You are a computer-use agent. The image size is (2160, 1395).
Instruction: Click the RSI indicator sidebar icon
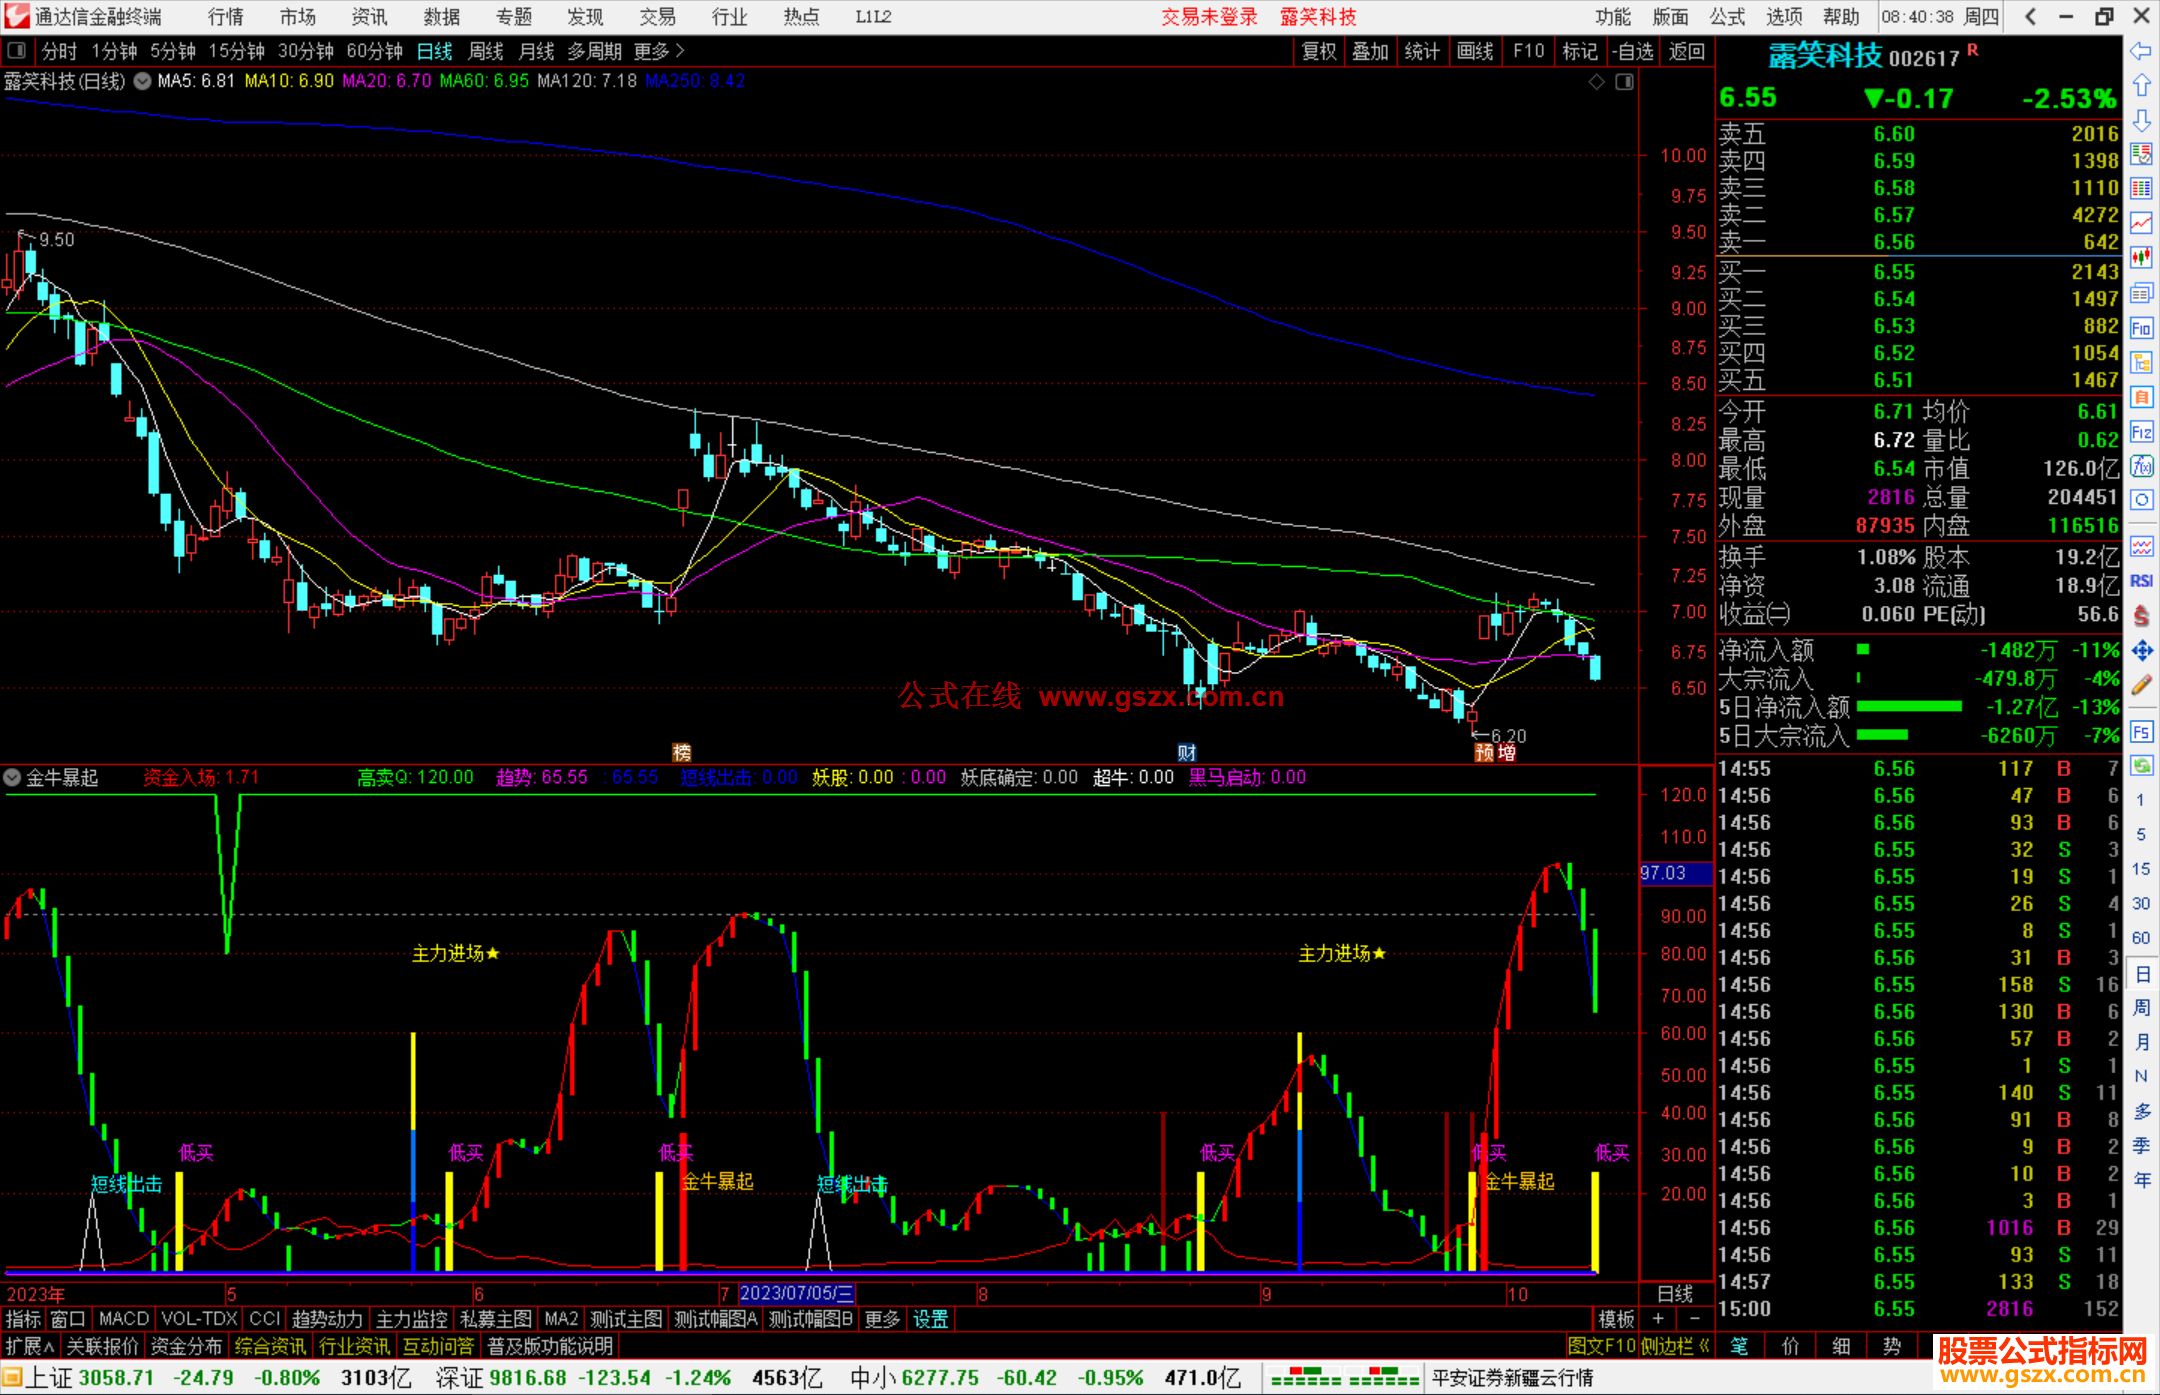click(2141, 581)
